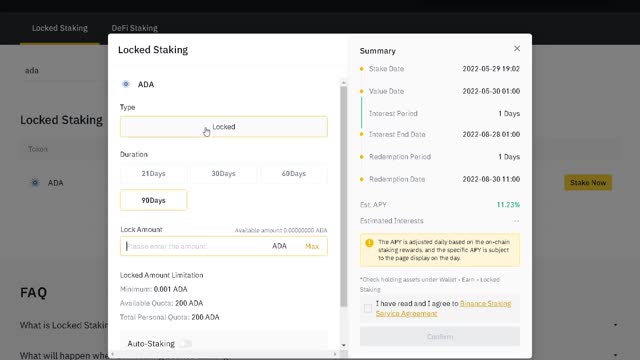Click the Redemption Date value 2022-08-30 11:00
The image size is (640, 360).
(491, 179)
